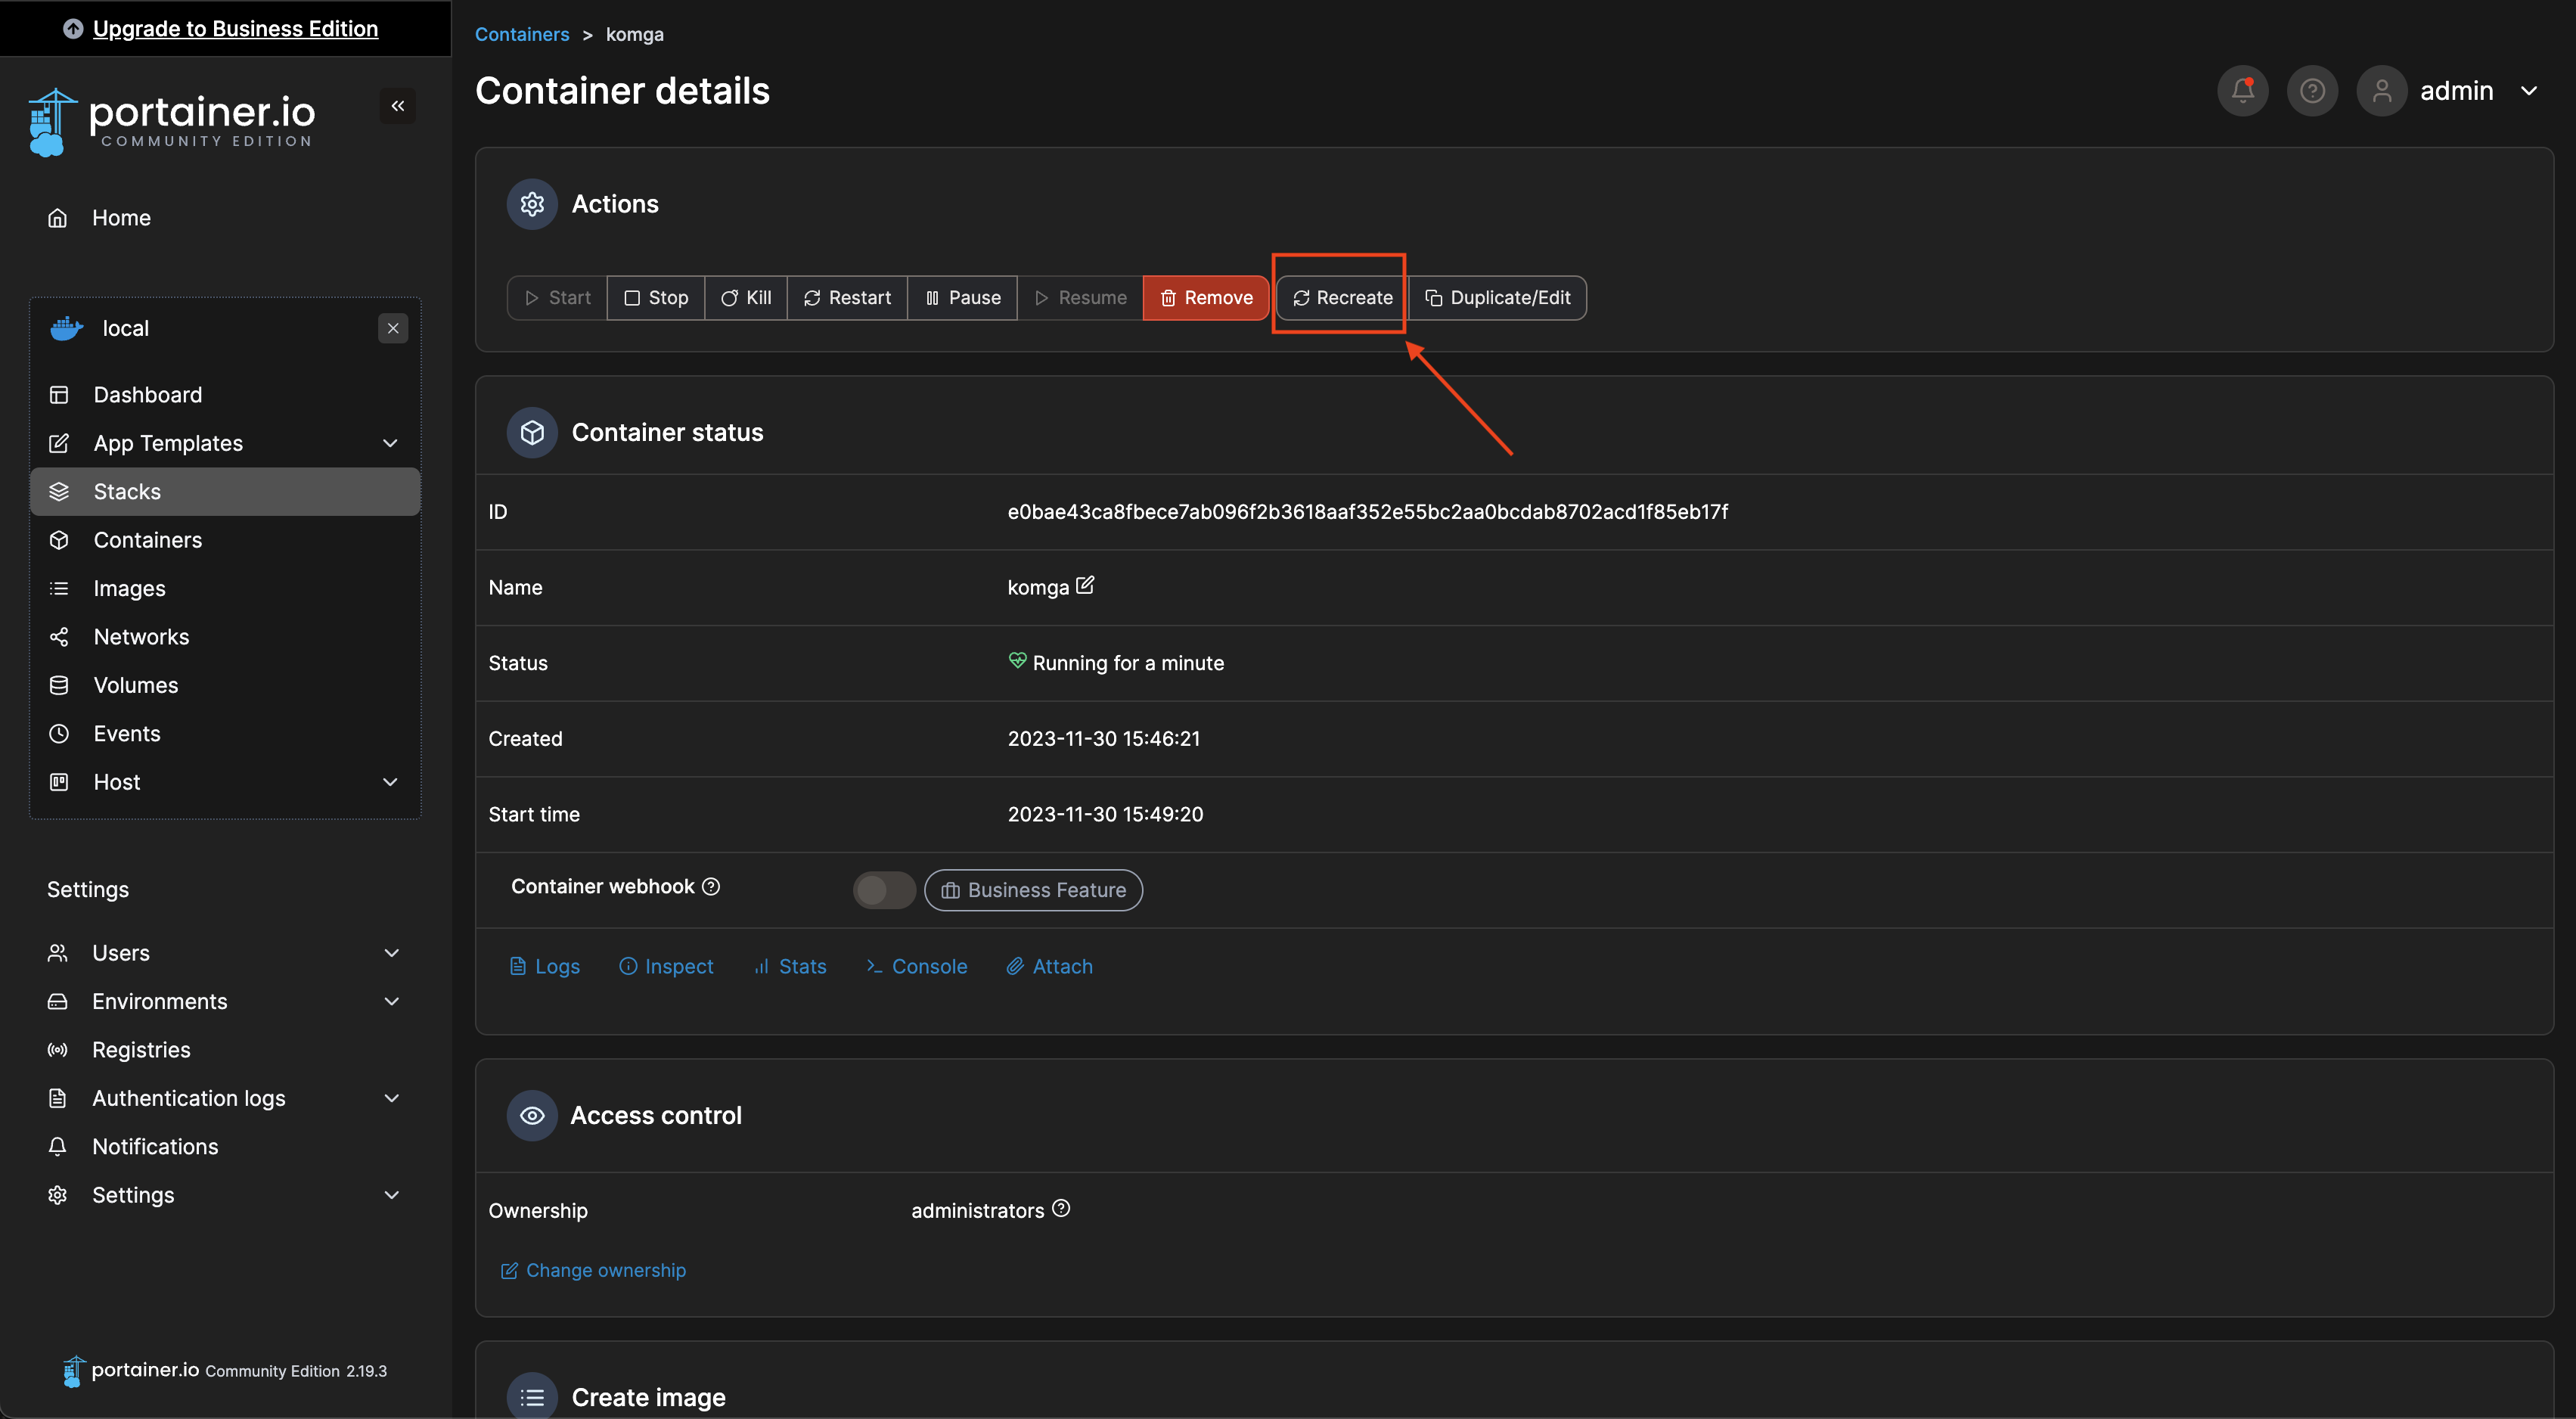Expand Host submenu chevron
Screen dimensions: 2576x1419
390,782
